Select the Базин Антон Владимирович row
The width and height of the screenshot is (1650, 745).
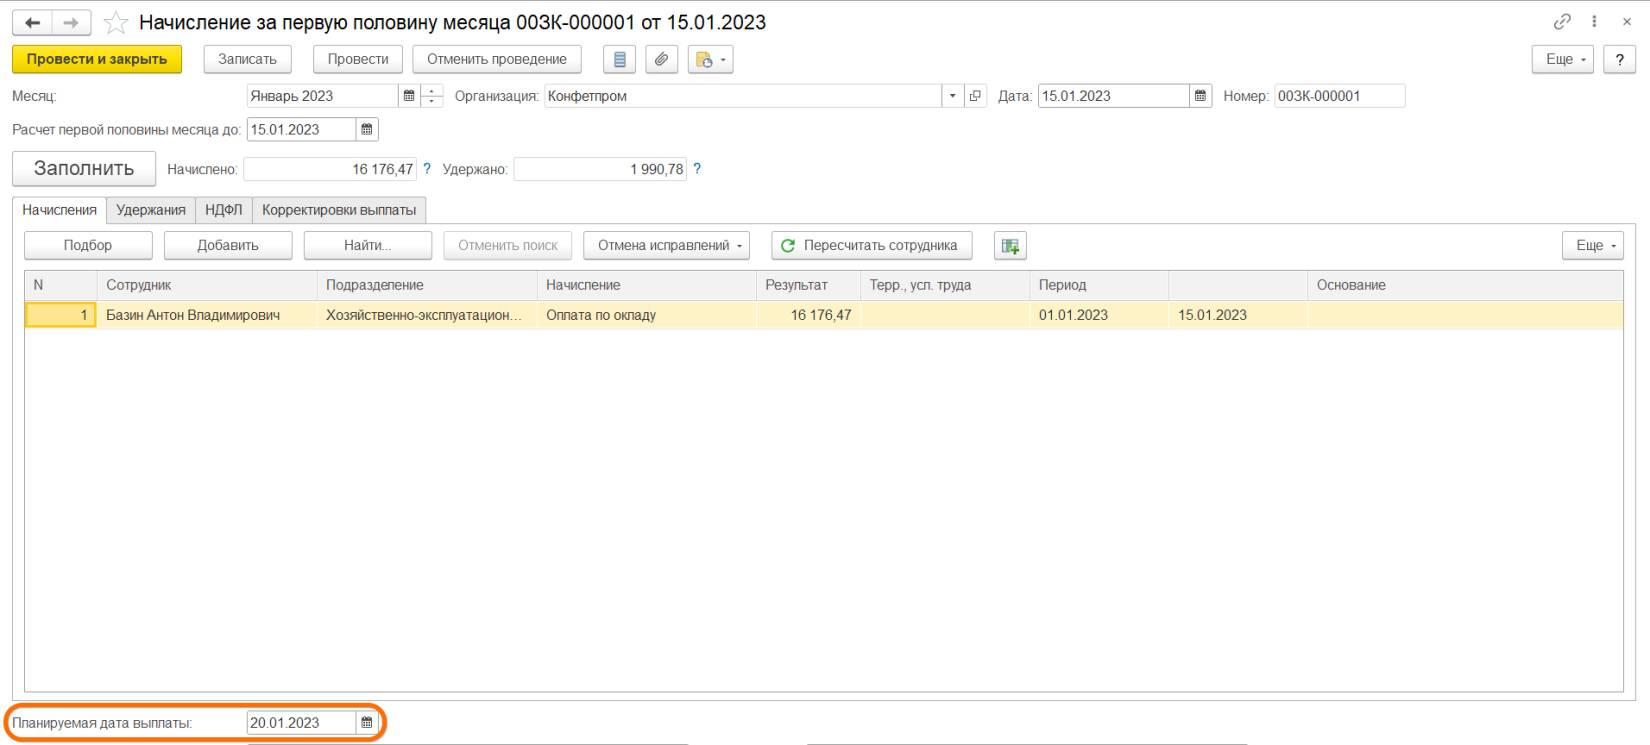coord(193,315)
